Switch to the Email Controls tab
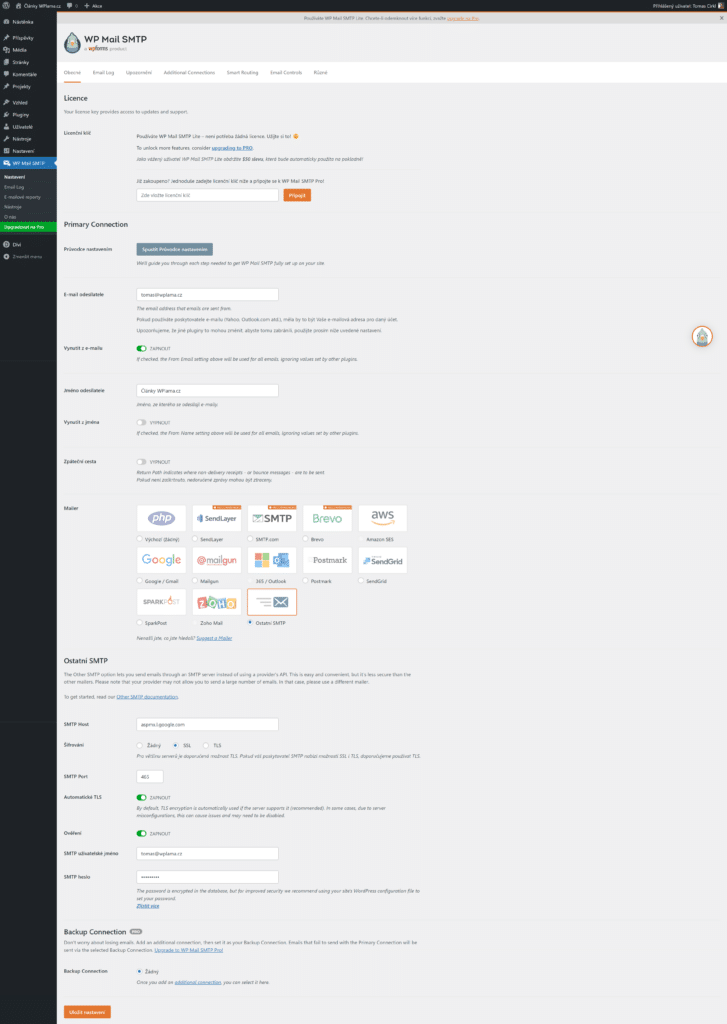The image size is (727, 1024). pos(286,72)
